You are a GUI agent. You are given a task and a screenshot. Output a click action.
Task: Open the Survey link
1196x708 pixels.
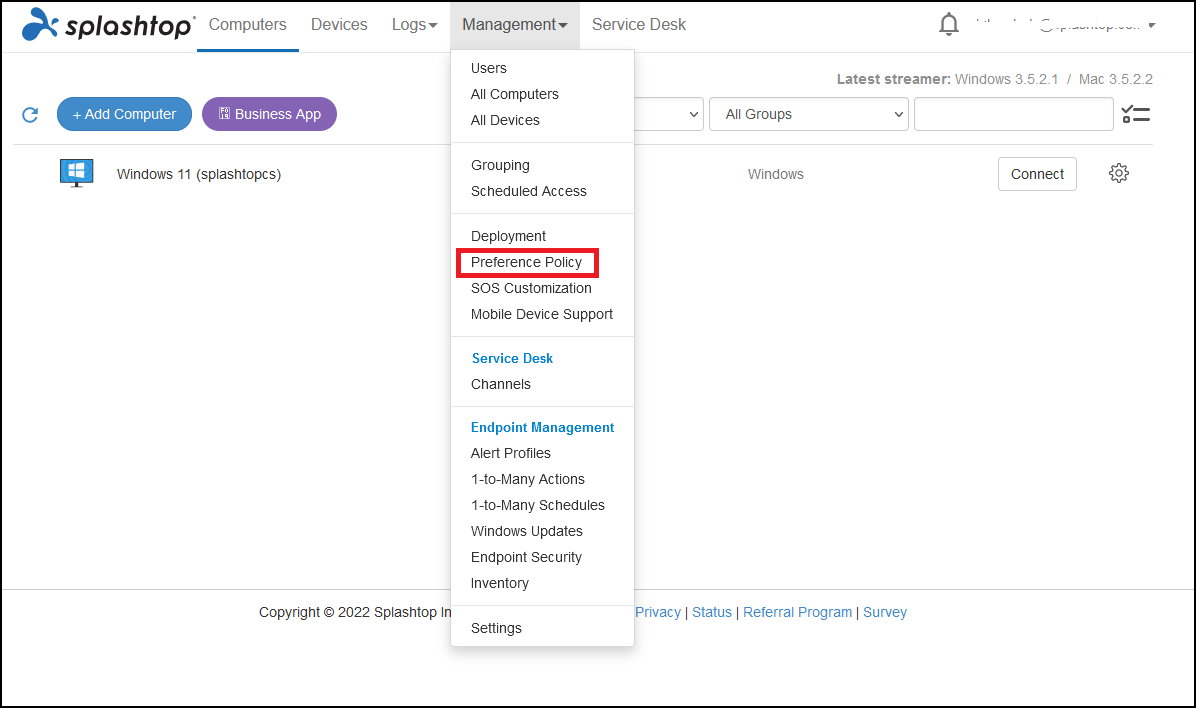point(885,612)
